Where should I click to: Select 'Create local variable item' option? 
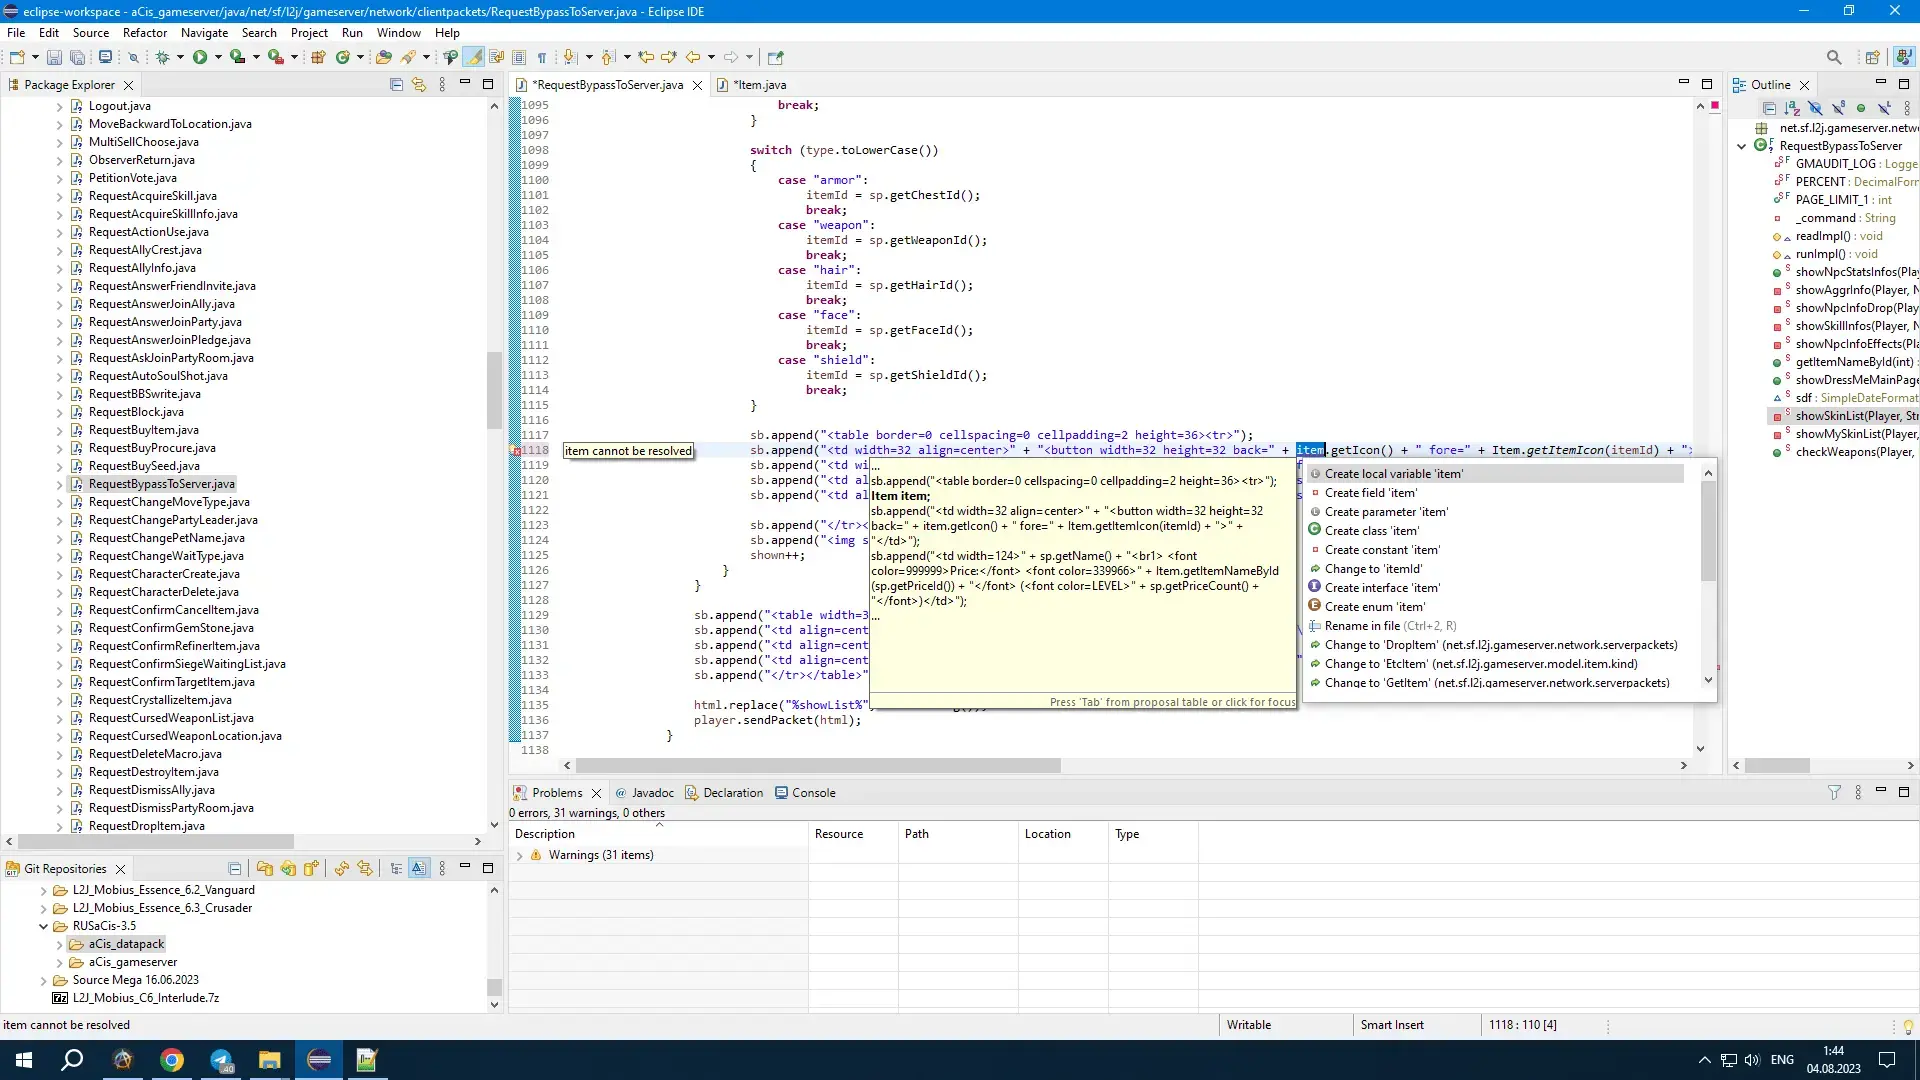[x=1394, y=472]
